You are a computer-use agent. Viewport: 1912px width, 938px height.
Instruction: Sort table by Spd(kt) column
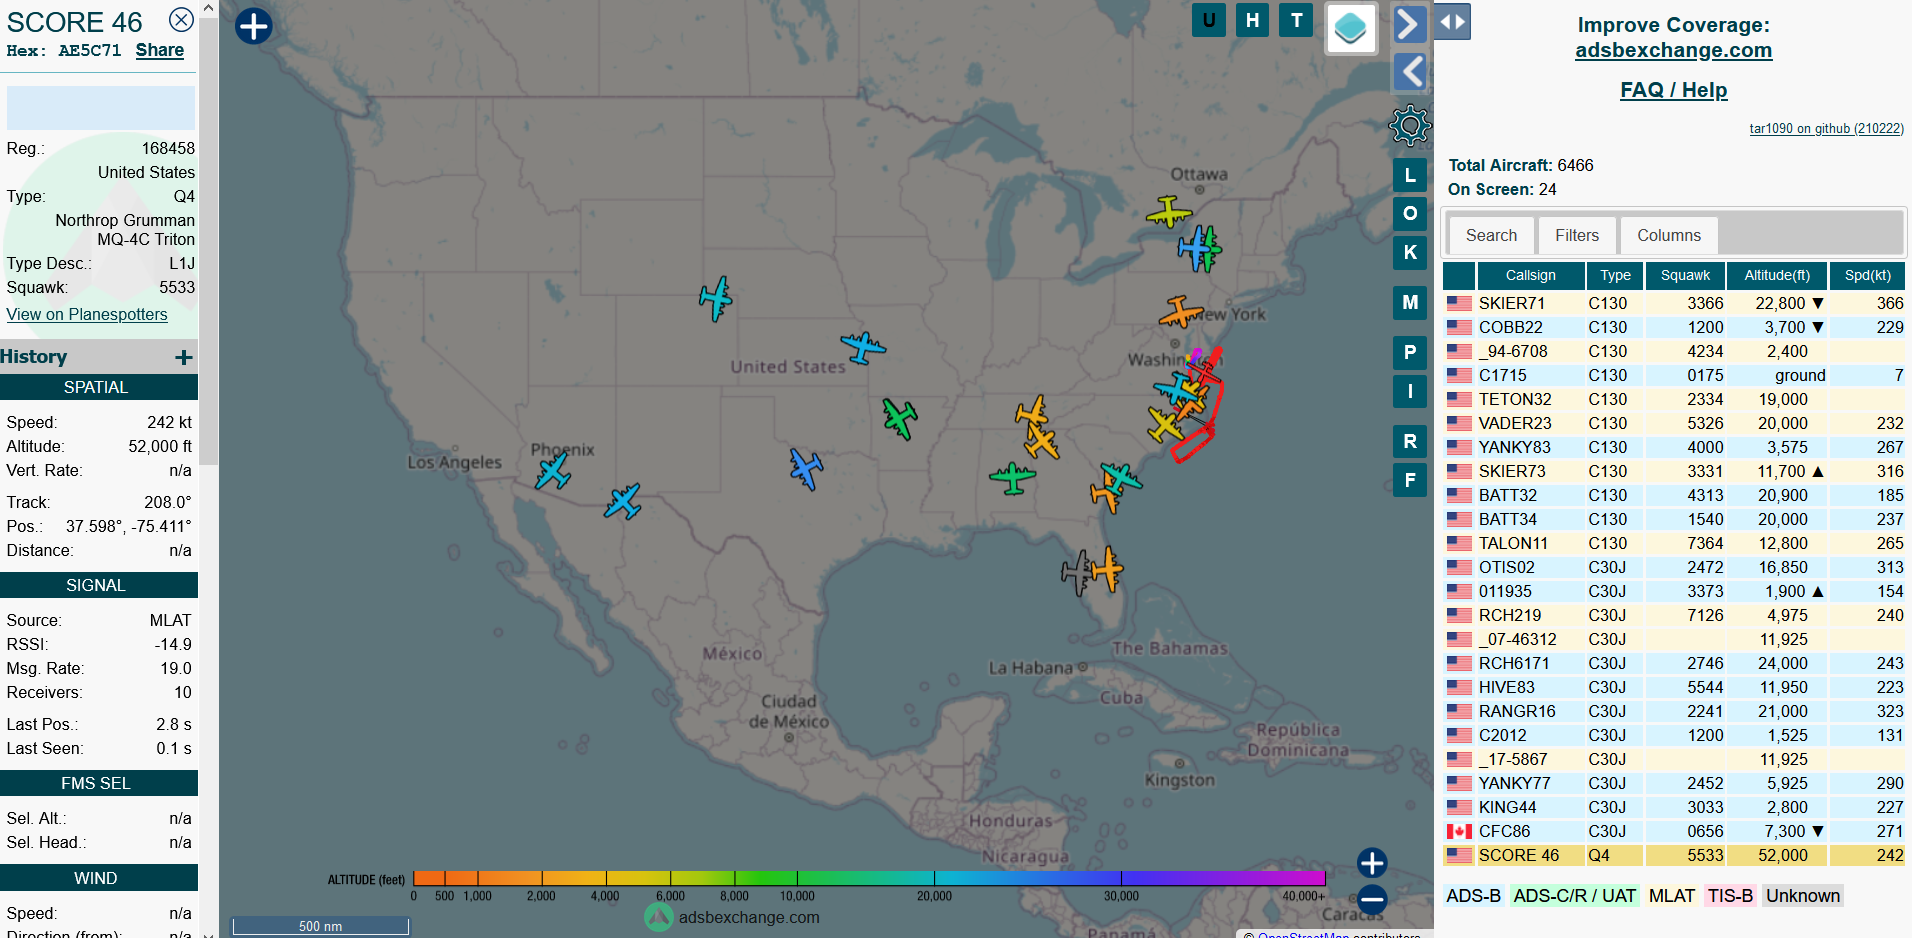(1868, 275)
